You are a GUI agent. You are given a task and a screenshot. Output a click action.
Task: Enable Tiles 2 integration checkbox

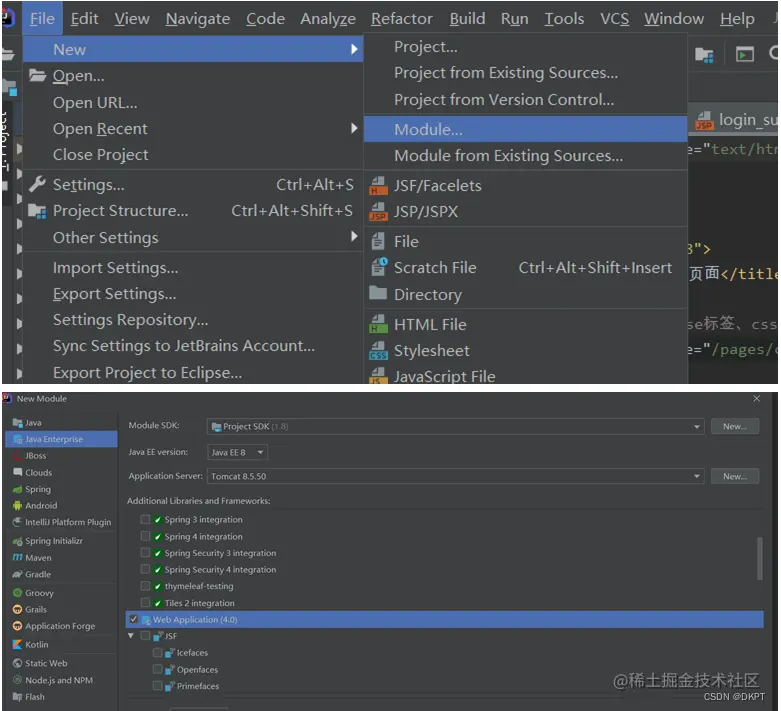[145, 603]
